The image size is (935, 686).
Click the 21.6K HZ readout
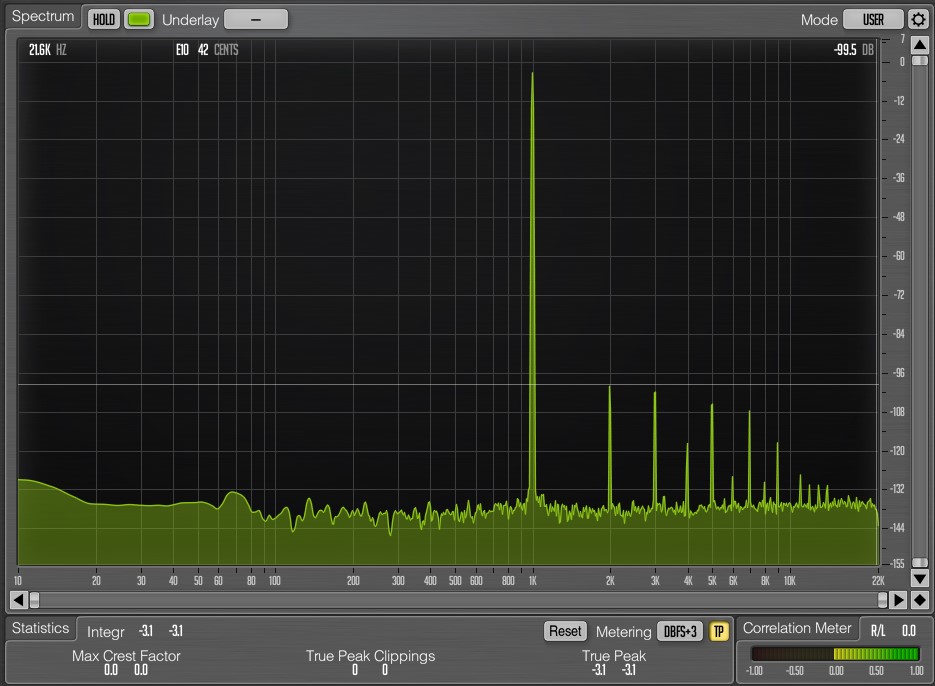[48, 50]
